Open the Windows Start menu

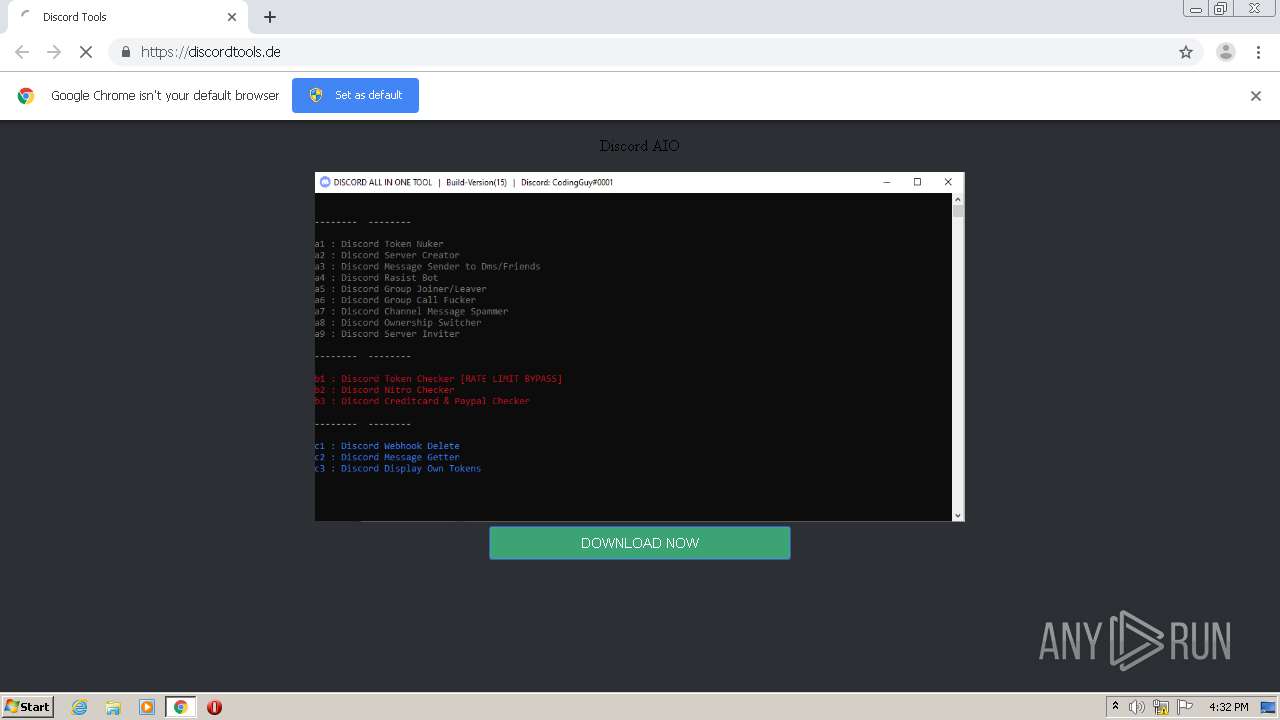[x=28, y=706]
